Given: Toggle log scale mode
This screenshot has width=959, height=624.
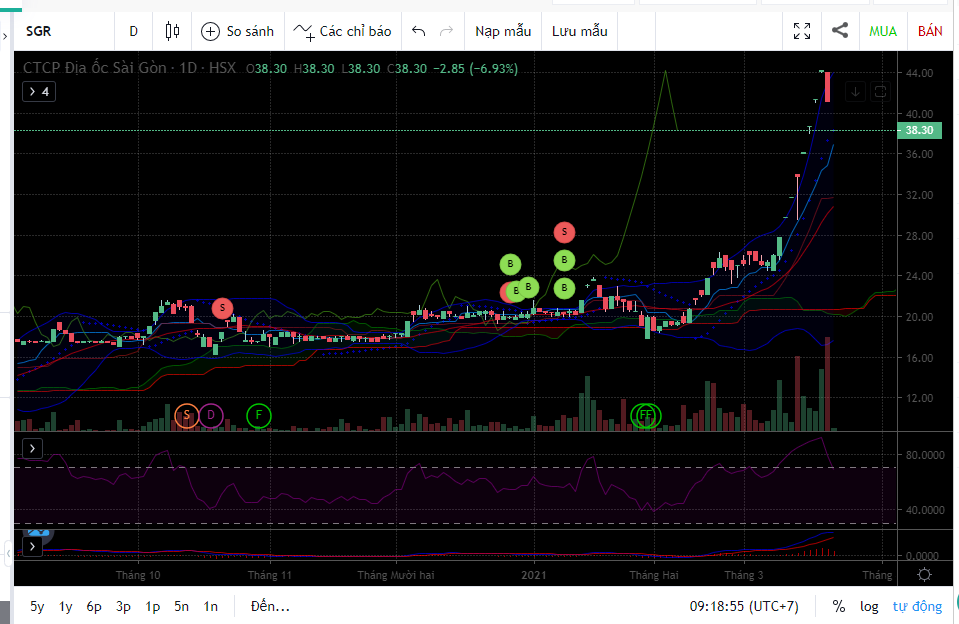Looking at the screenshot, I should click(869, 606).
